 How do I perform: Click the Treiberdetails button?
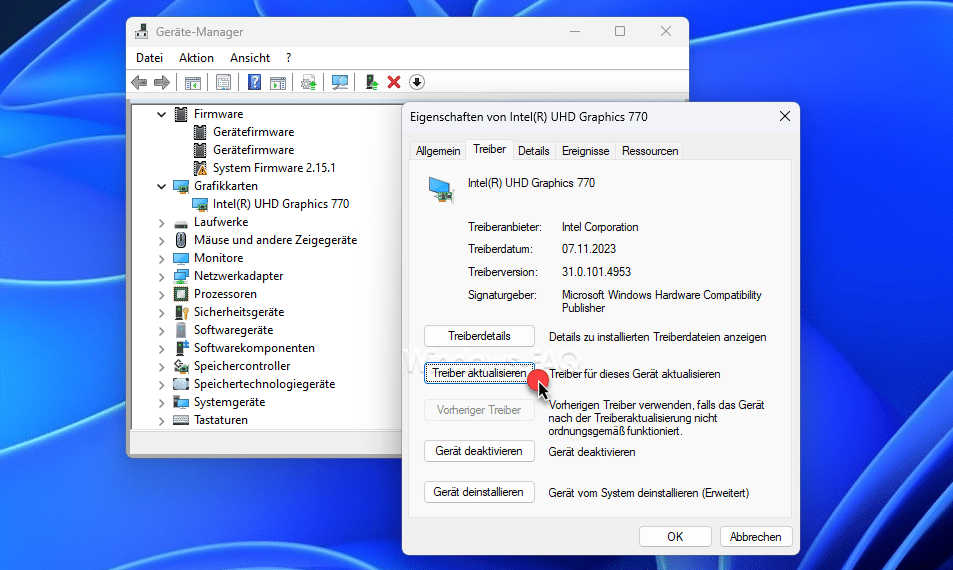(479, 336)
